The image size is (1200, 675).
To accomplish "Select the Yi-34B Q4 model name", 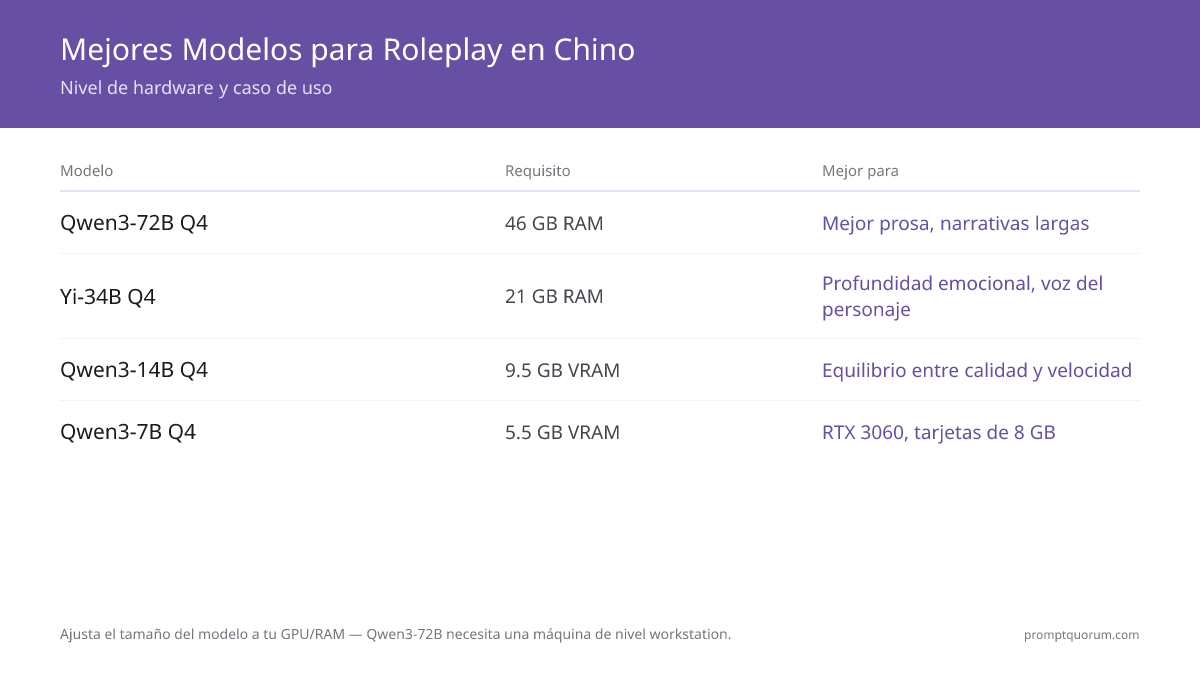I will (x=108, y=297).
